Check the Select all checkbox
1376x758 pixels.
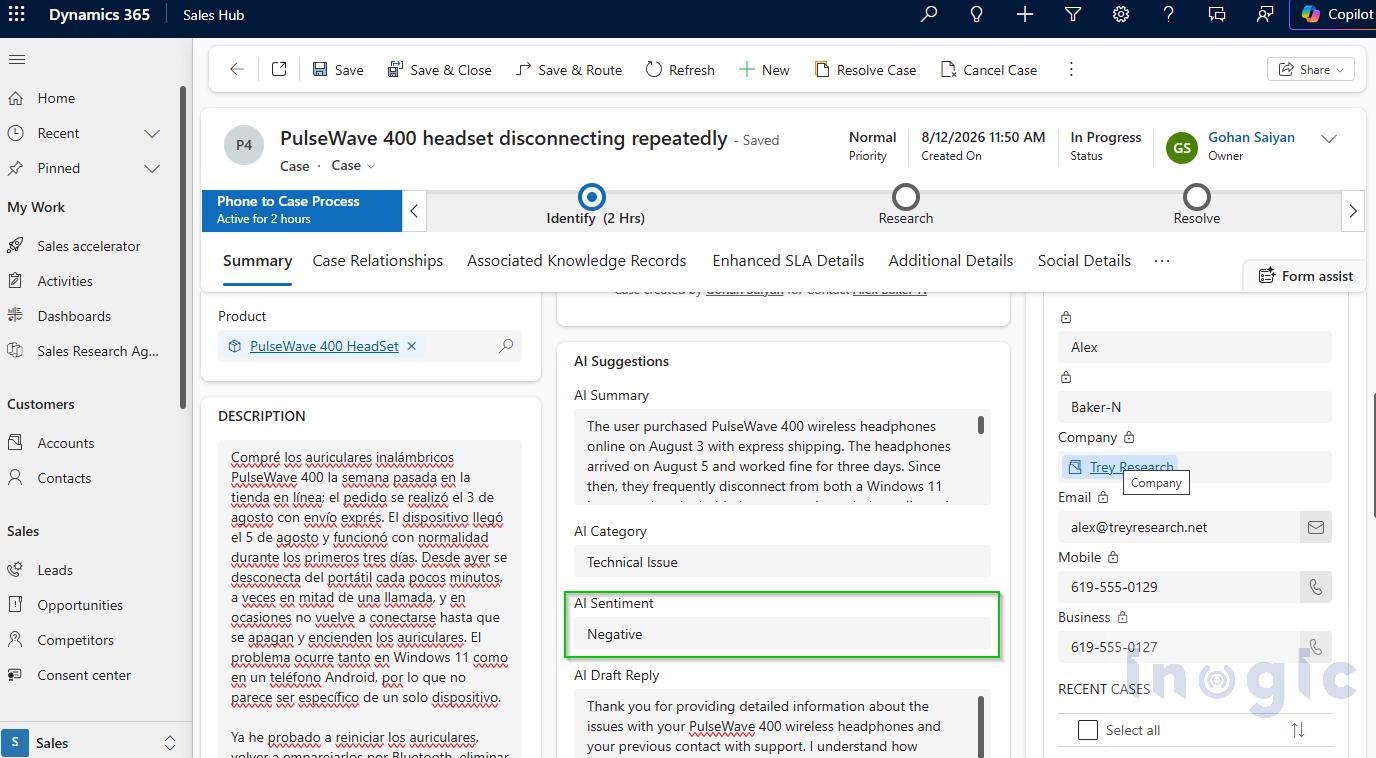point(1088,730)
